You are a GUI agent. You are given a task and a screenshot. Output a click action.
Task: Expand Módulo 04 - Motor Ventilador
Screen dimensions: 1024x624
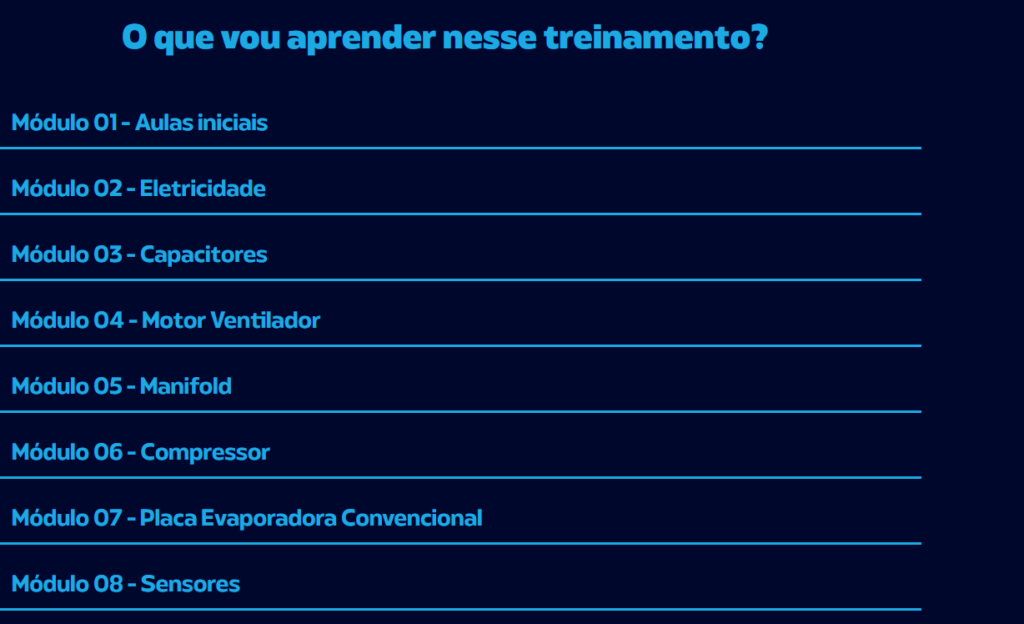tap(460, 320)
